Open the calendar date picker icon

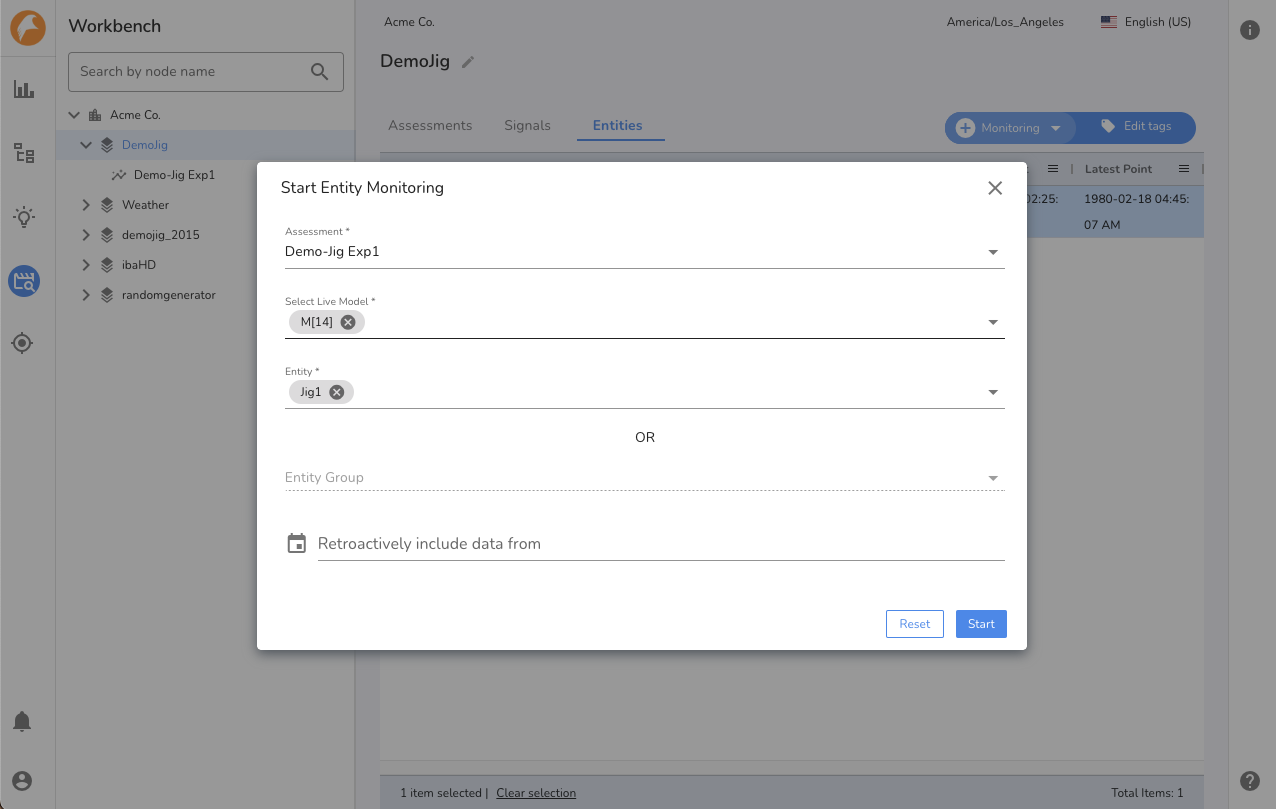click(296, 544)
